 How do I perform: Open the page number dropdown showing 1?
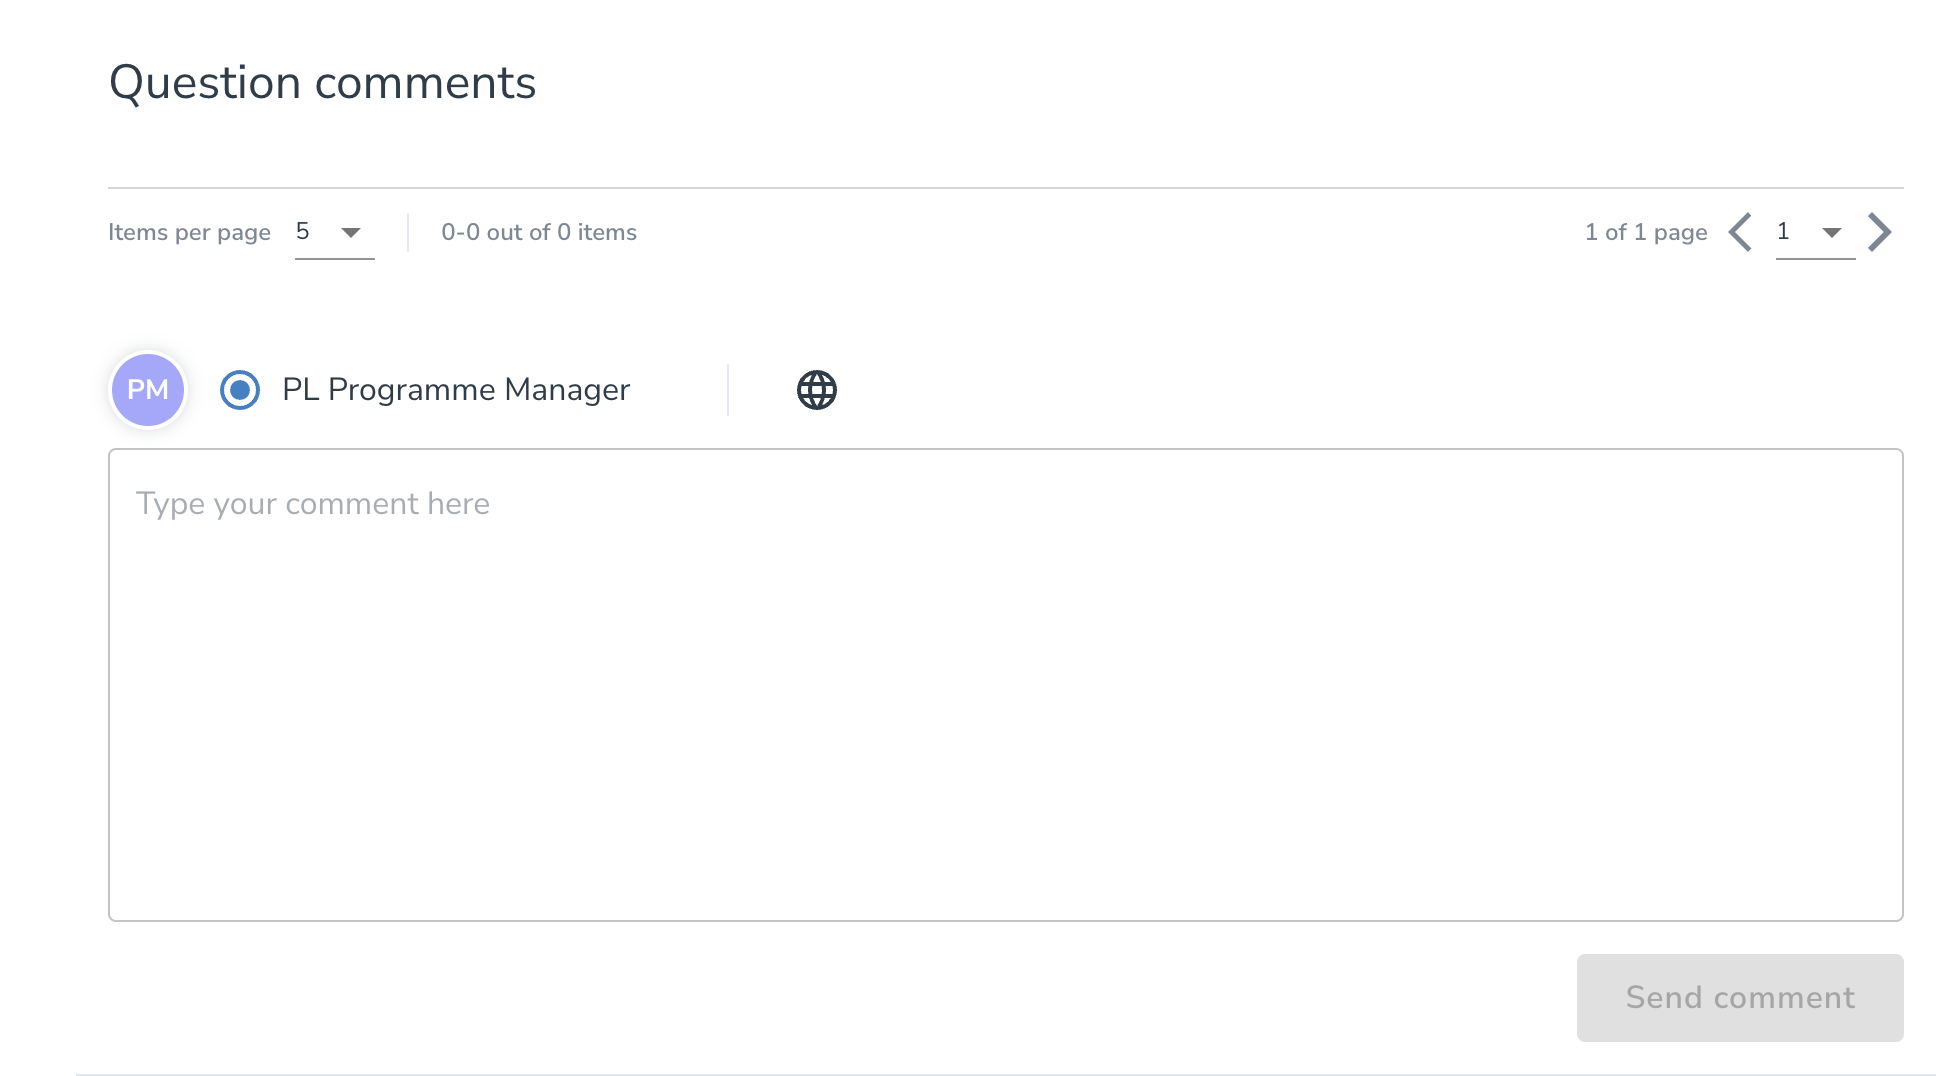(x=1815, y=233)
